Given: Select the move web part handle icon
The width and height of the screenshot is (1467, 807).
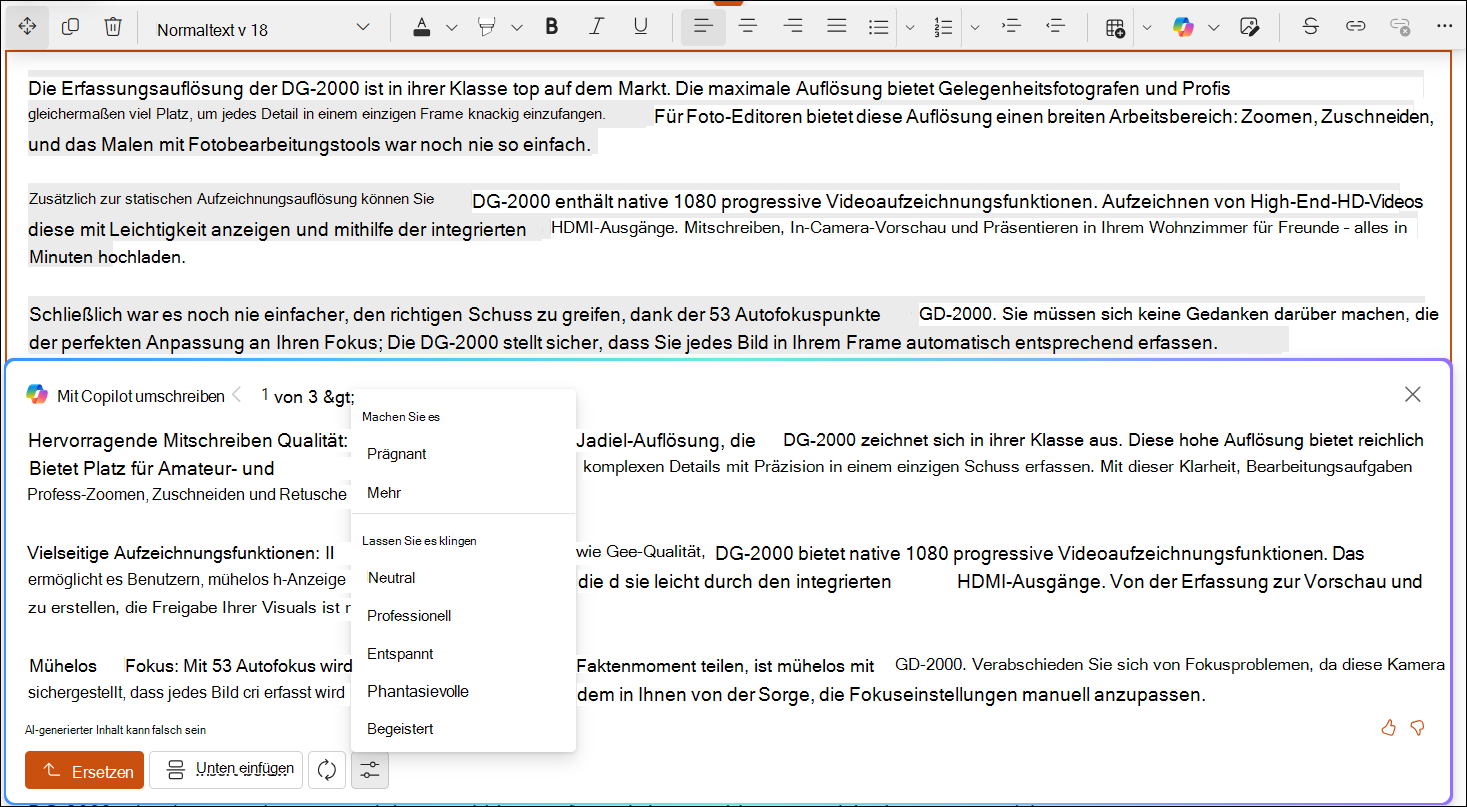Looking at the screenshot, I should tap(27, 27).
